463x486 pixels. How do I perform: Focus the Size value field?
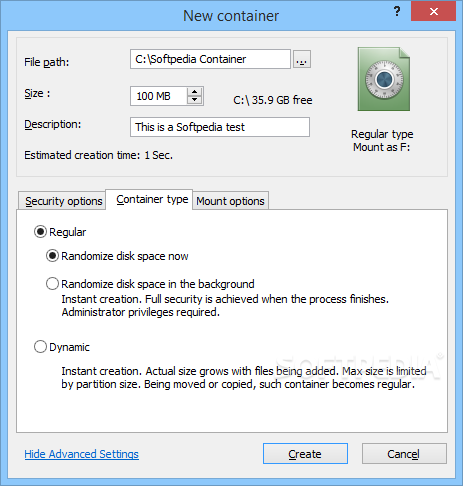pyautogui.click(x=159, y=96)
